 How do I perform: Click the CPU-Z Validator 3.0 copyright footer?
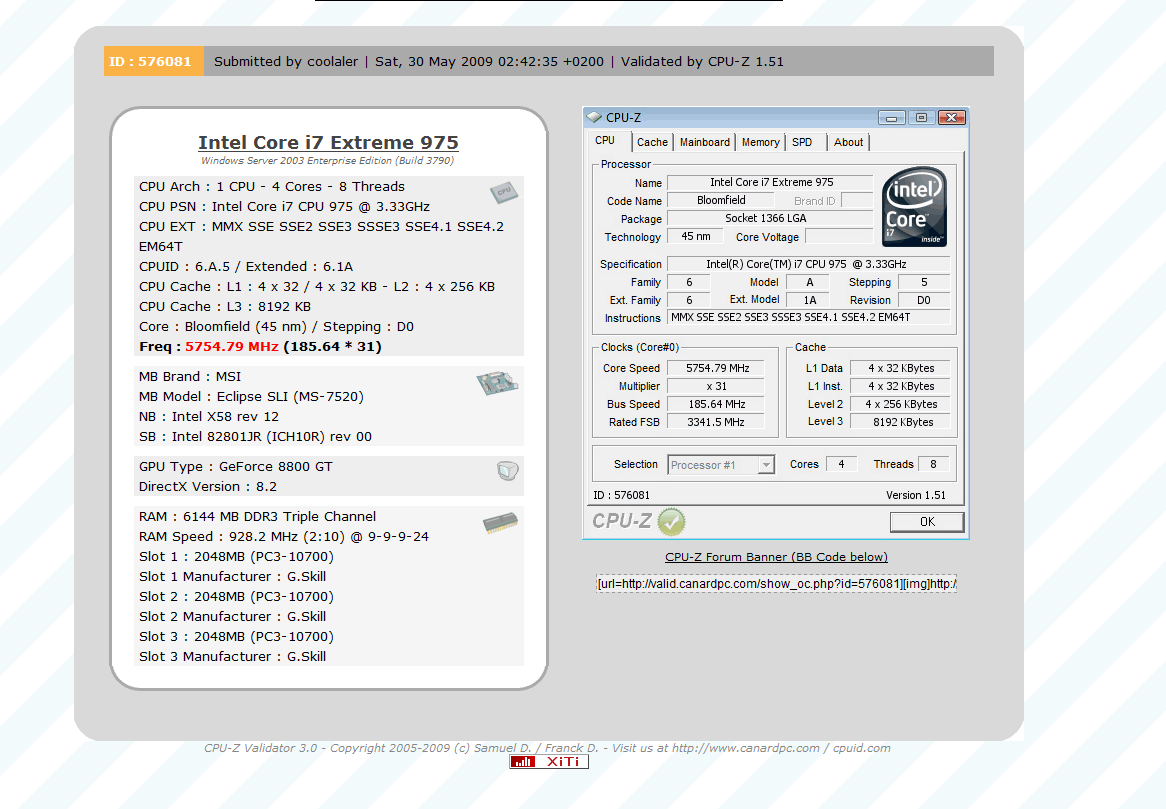(547, 748)
